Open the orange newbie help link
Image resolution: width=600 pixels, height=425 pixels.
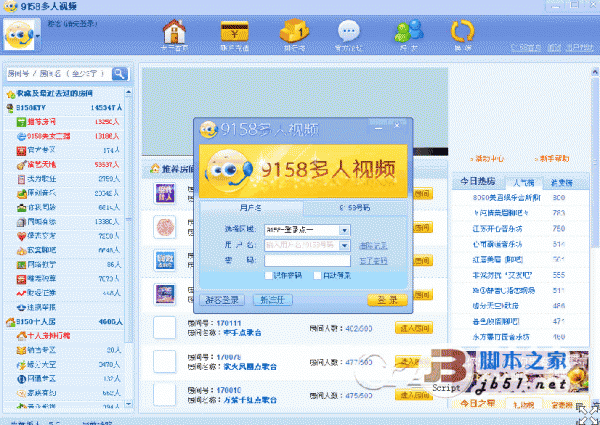552,159
